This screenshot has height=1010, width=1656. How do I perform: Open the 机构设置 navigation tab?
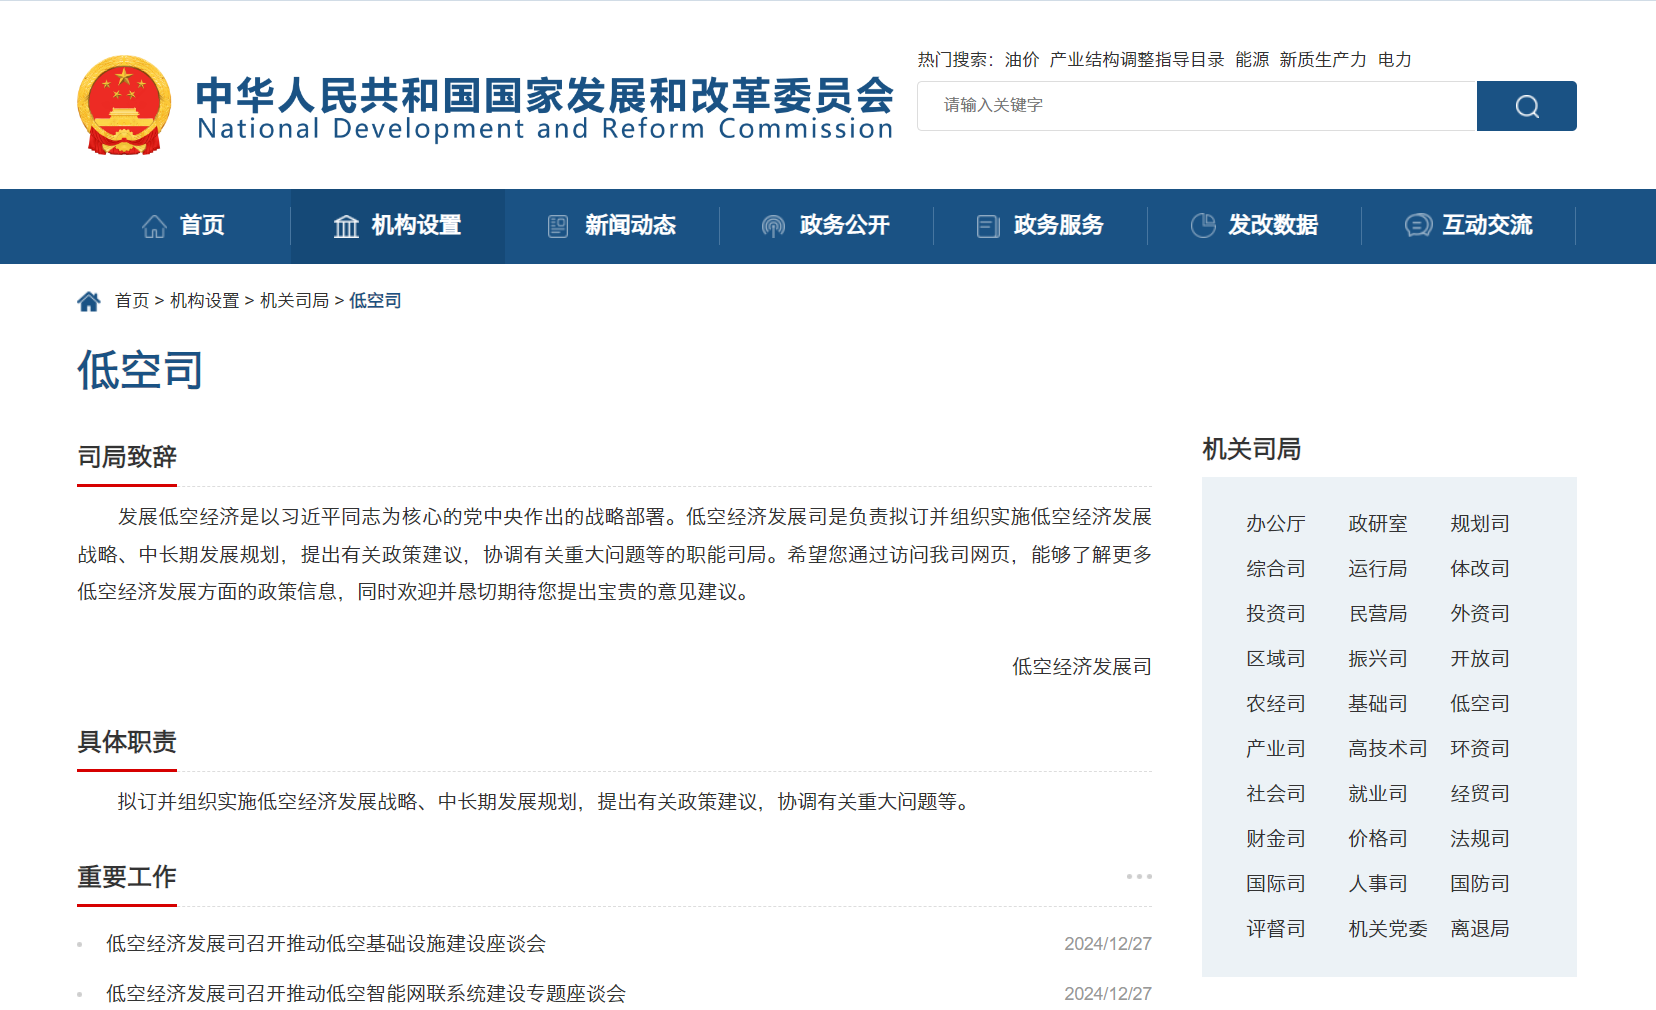(x=398, y=226)
